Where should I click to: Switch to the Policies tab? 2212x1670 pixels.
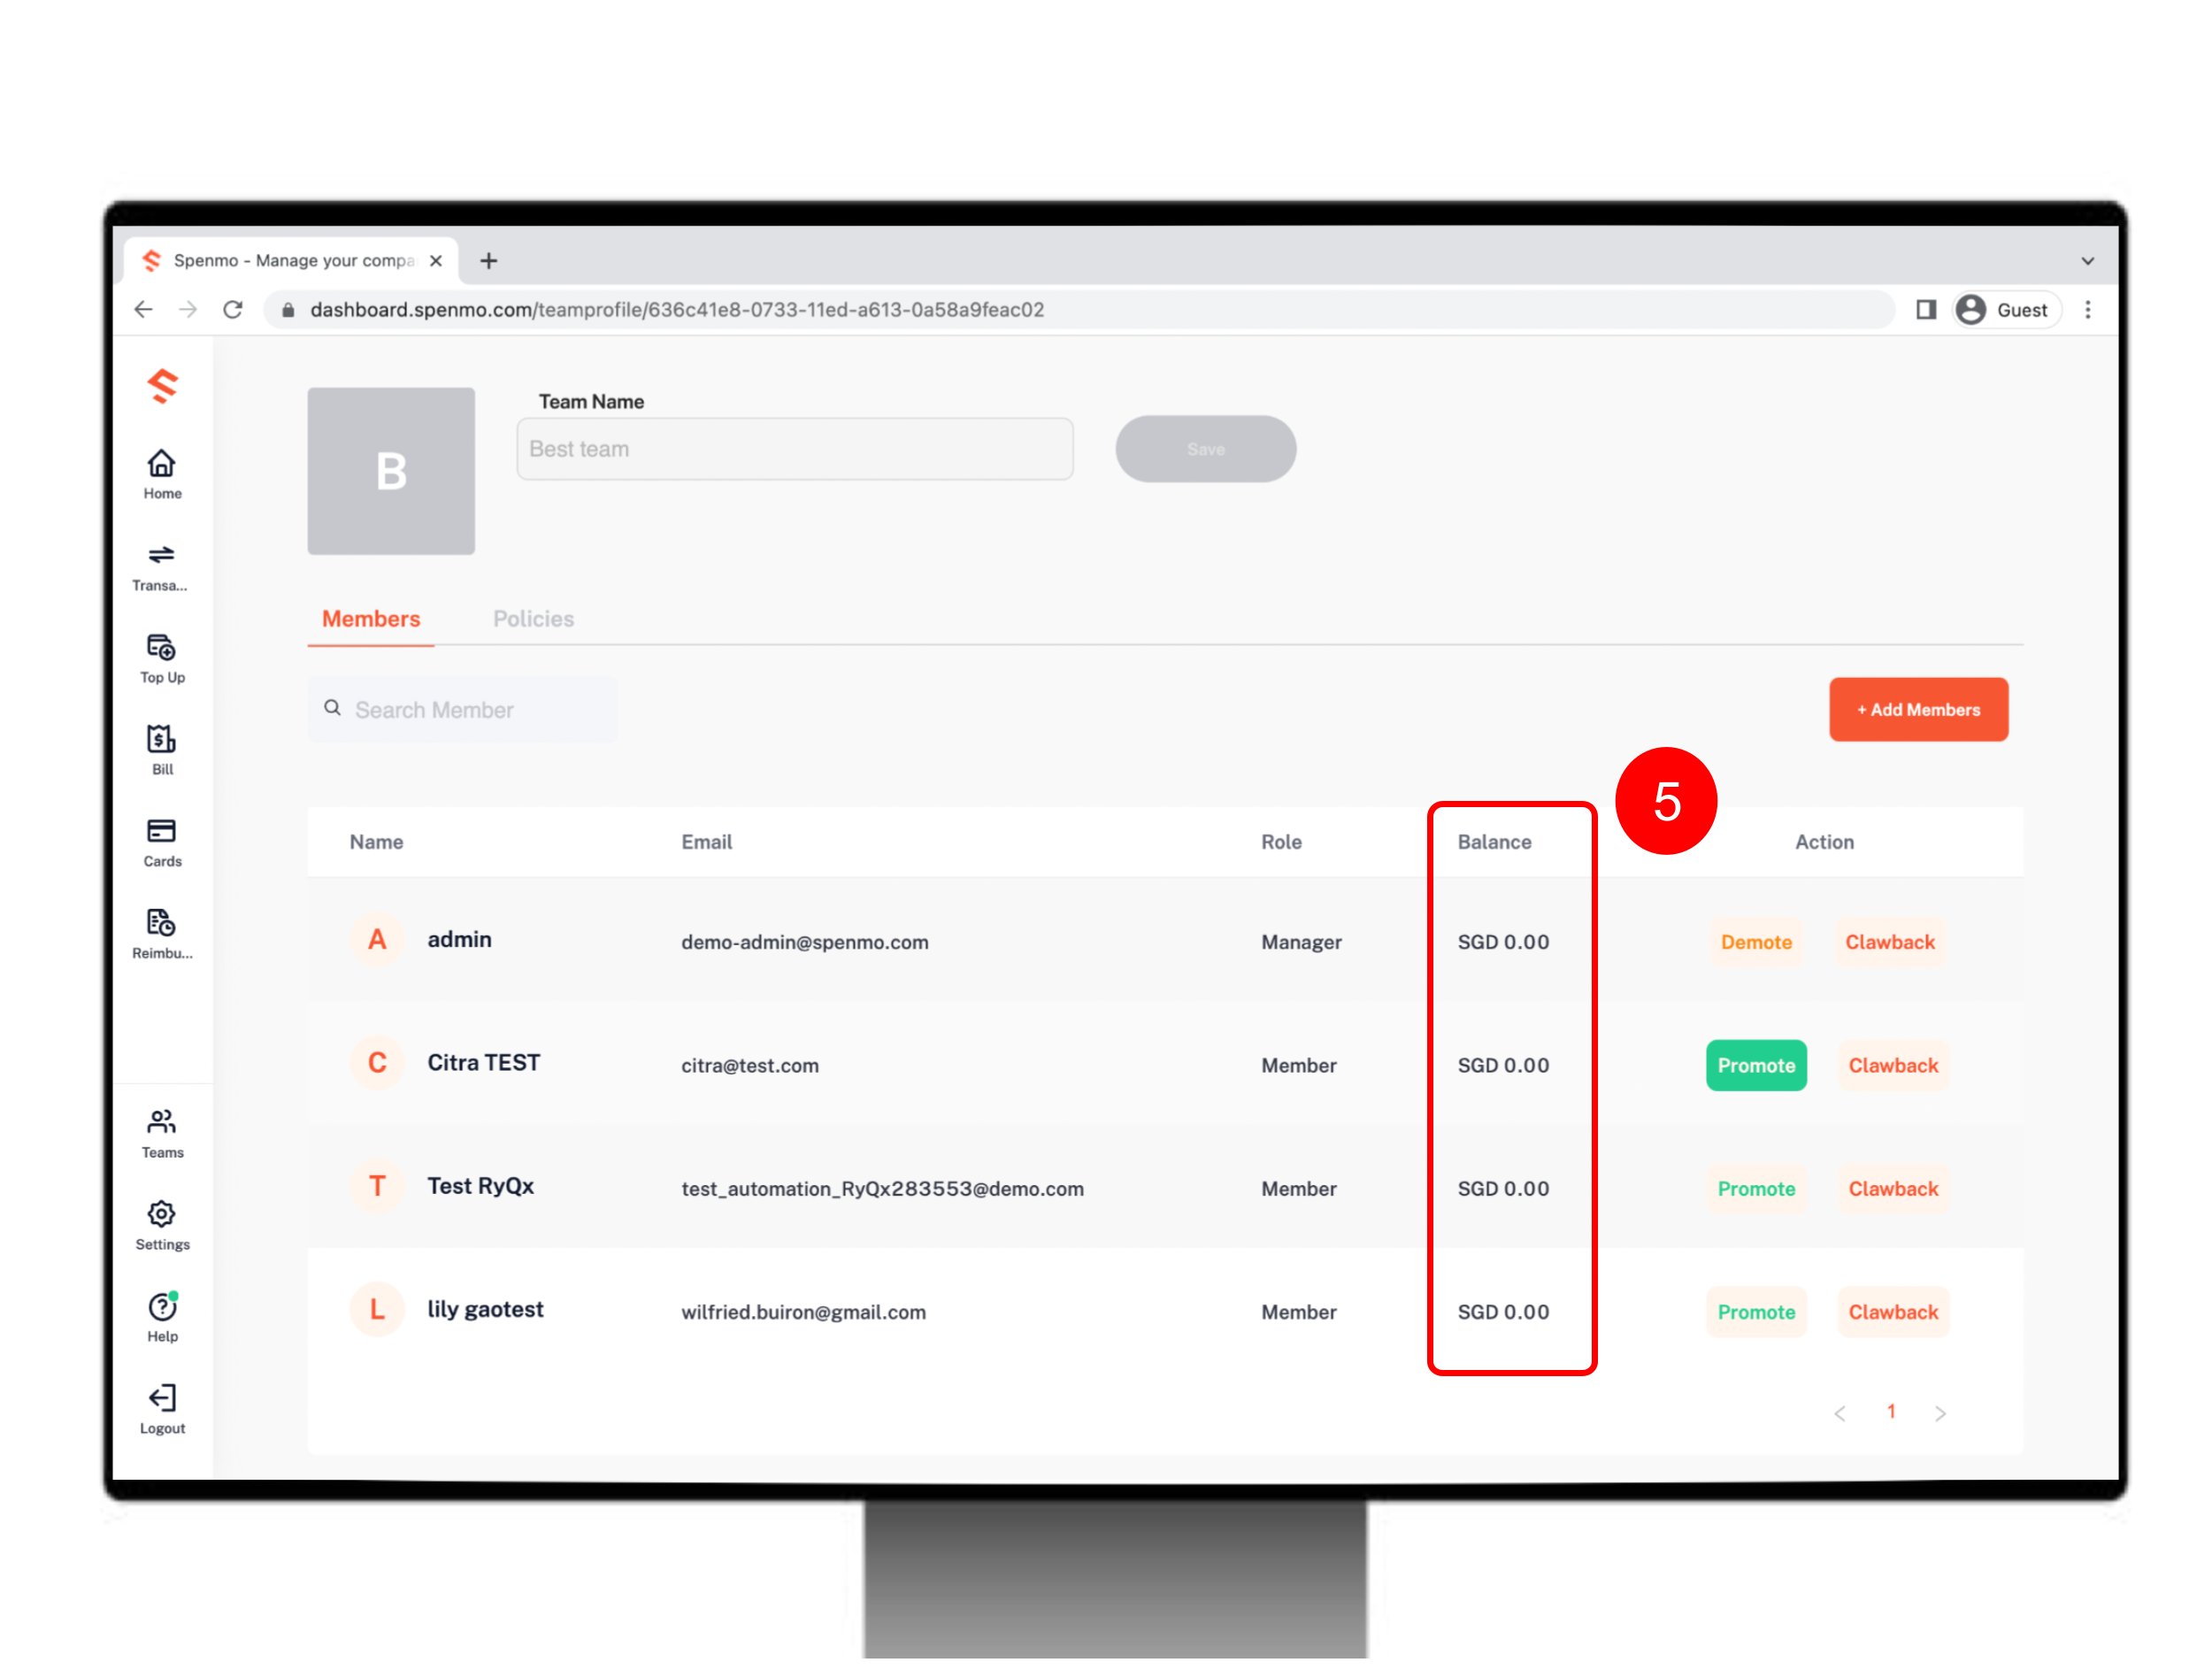click(534, 618)
